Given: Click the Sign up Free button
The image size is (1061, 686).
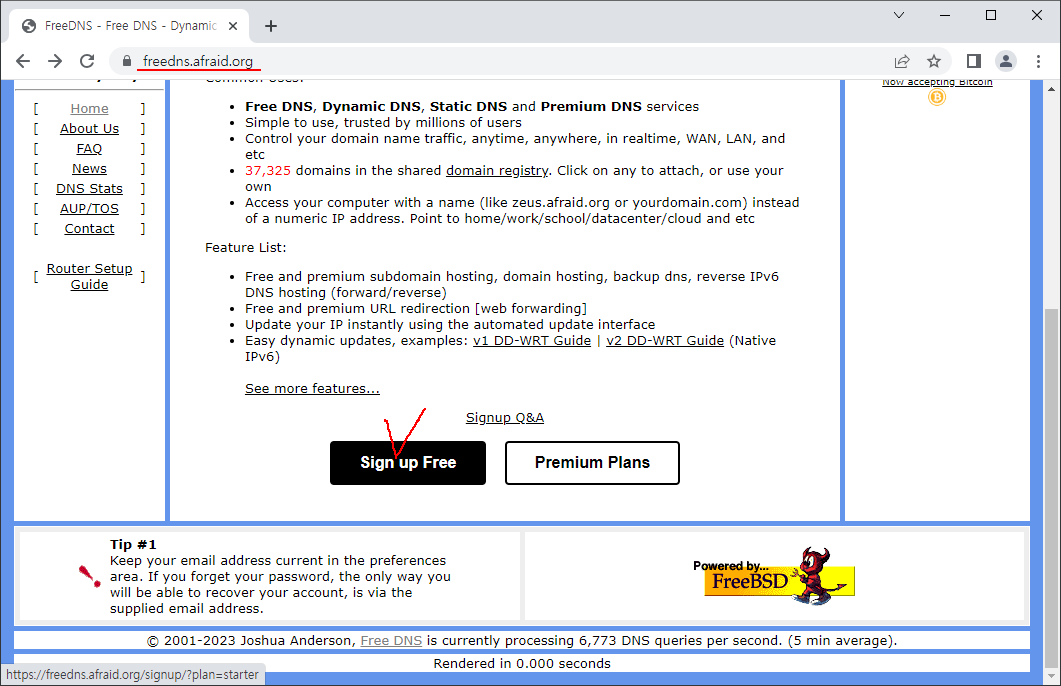Looking at the screenshot, I should tap(408, 463).
